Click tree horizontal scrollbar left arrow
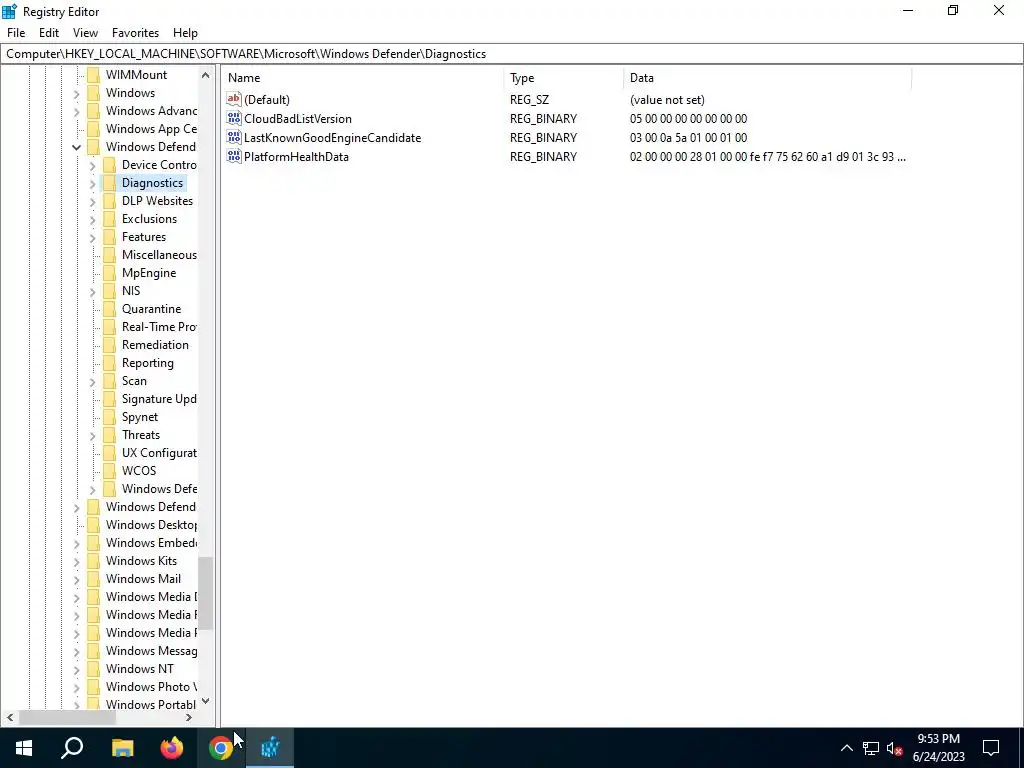Image resolution: width=1024 pixels, height=768 pixels. pyautogui.click(x=10, y=717)
